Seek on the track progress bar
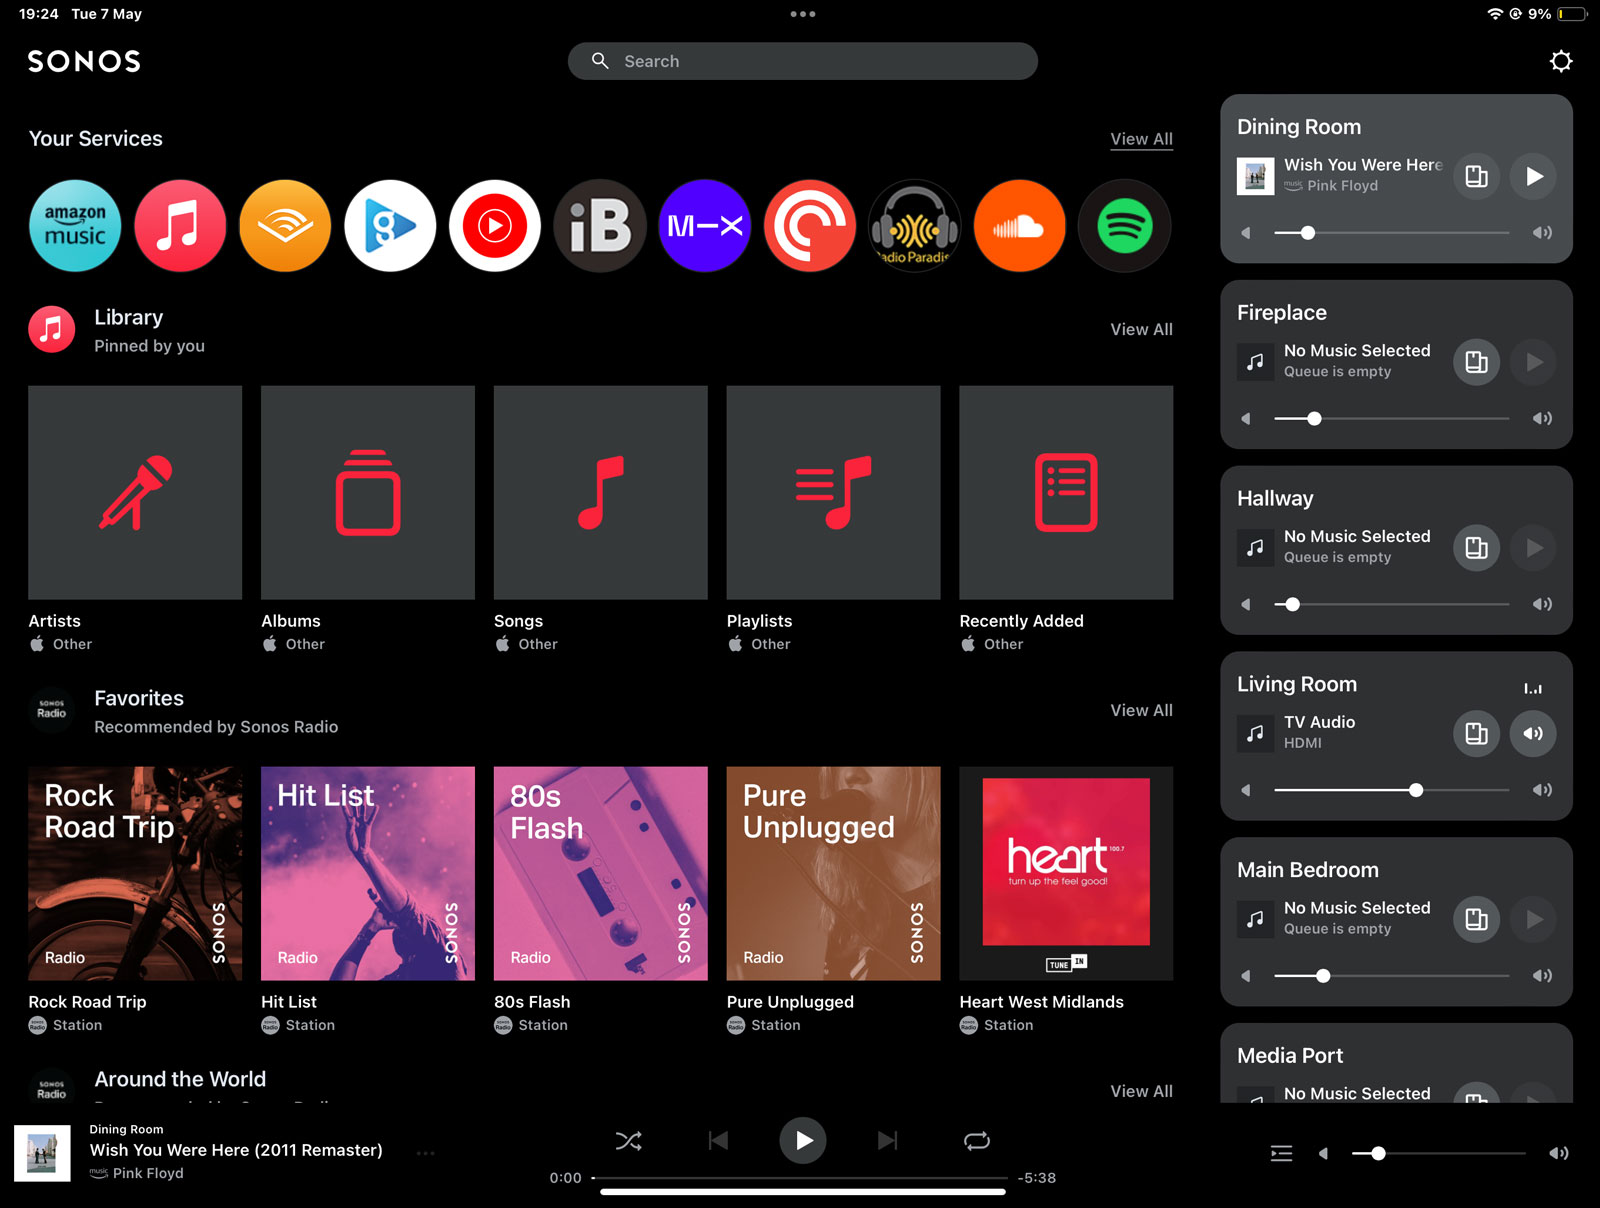The image size is (1600, 1208). [x=800, y=1178]
